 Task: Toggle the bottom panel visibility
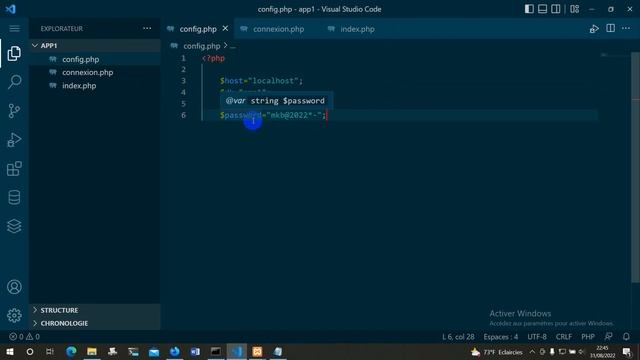coord(542,9)
